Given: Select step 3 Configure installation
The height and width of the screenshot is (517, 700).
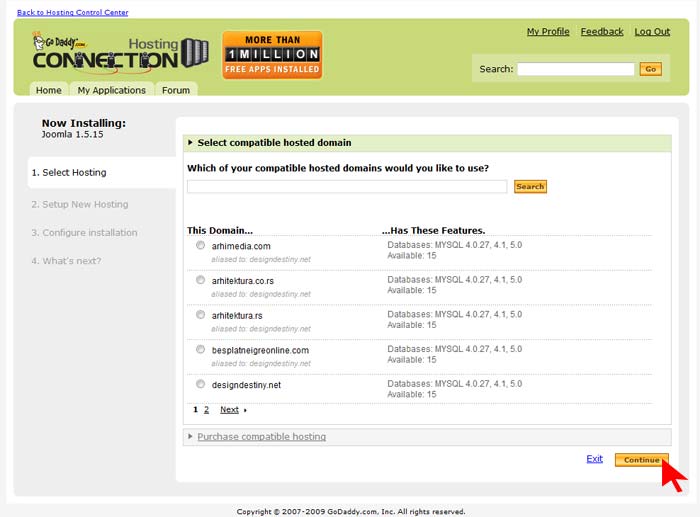Looking at the screenshot, I should coord(84,233).
